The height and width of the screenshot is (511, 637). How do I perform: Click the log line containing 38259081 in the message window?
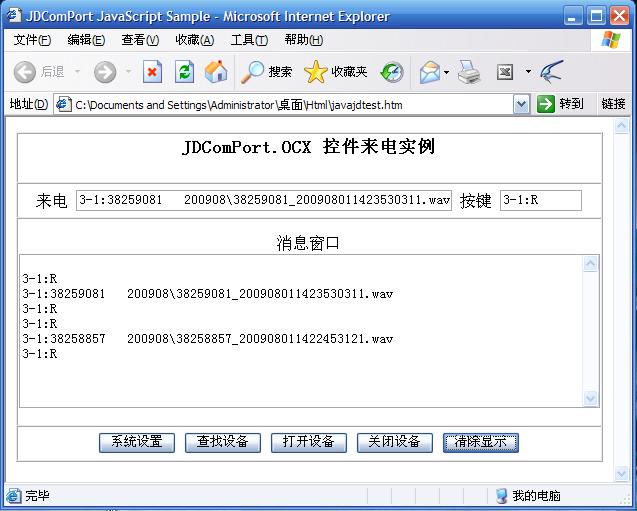[x=208, y=294]
